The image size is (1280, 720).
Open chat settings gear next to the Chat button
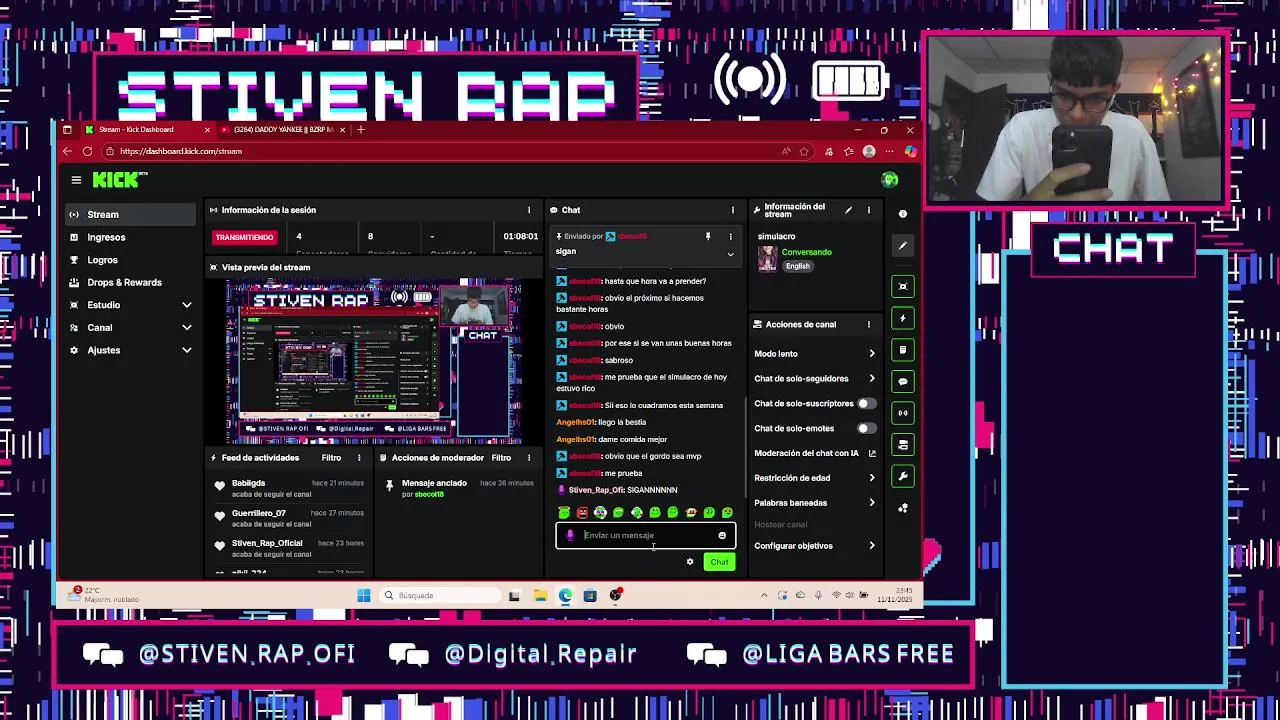[x=690, y=562]
